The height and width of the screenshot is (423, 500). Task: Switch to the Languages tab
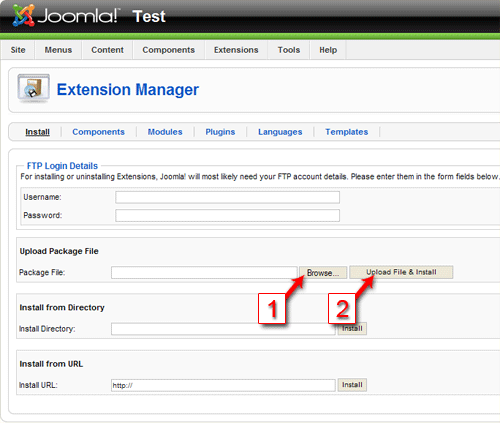click(280, 132)
